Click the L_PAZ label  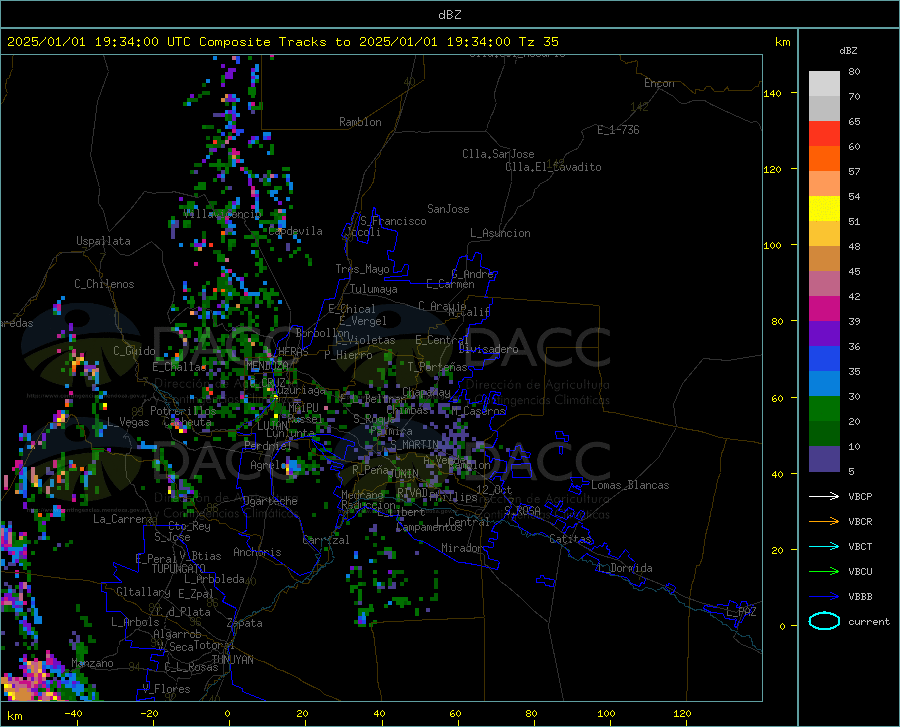pos(741,612)
